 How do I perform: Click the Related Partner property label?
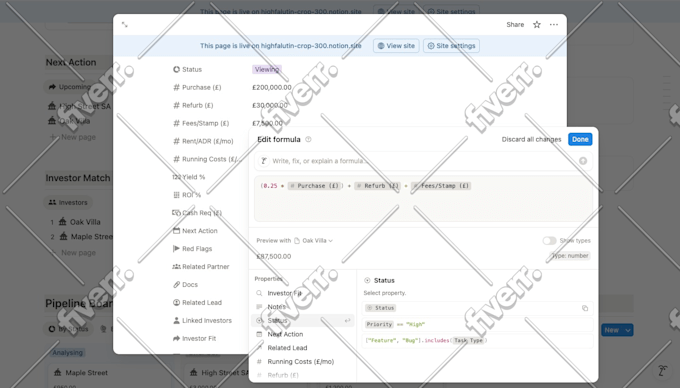[201, 267]
